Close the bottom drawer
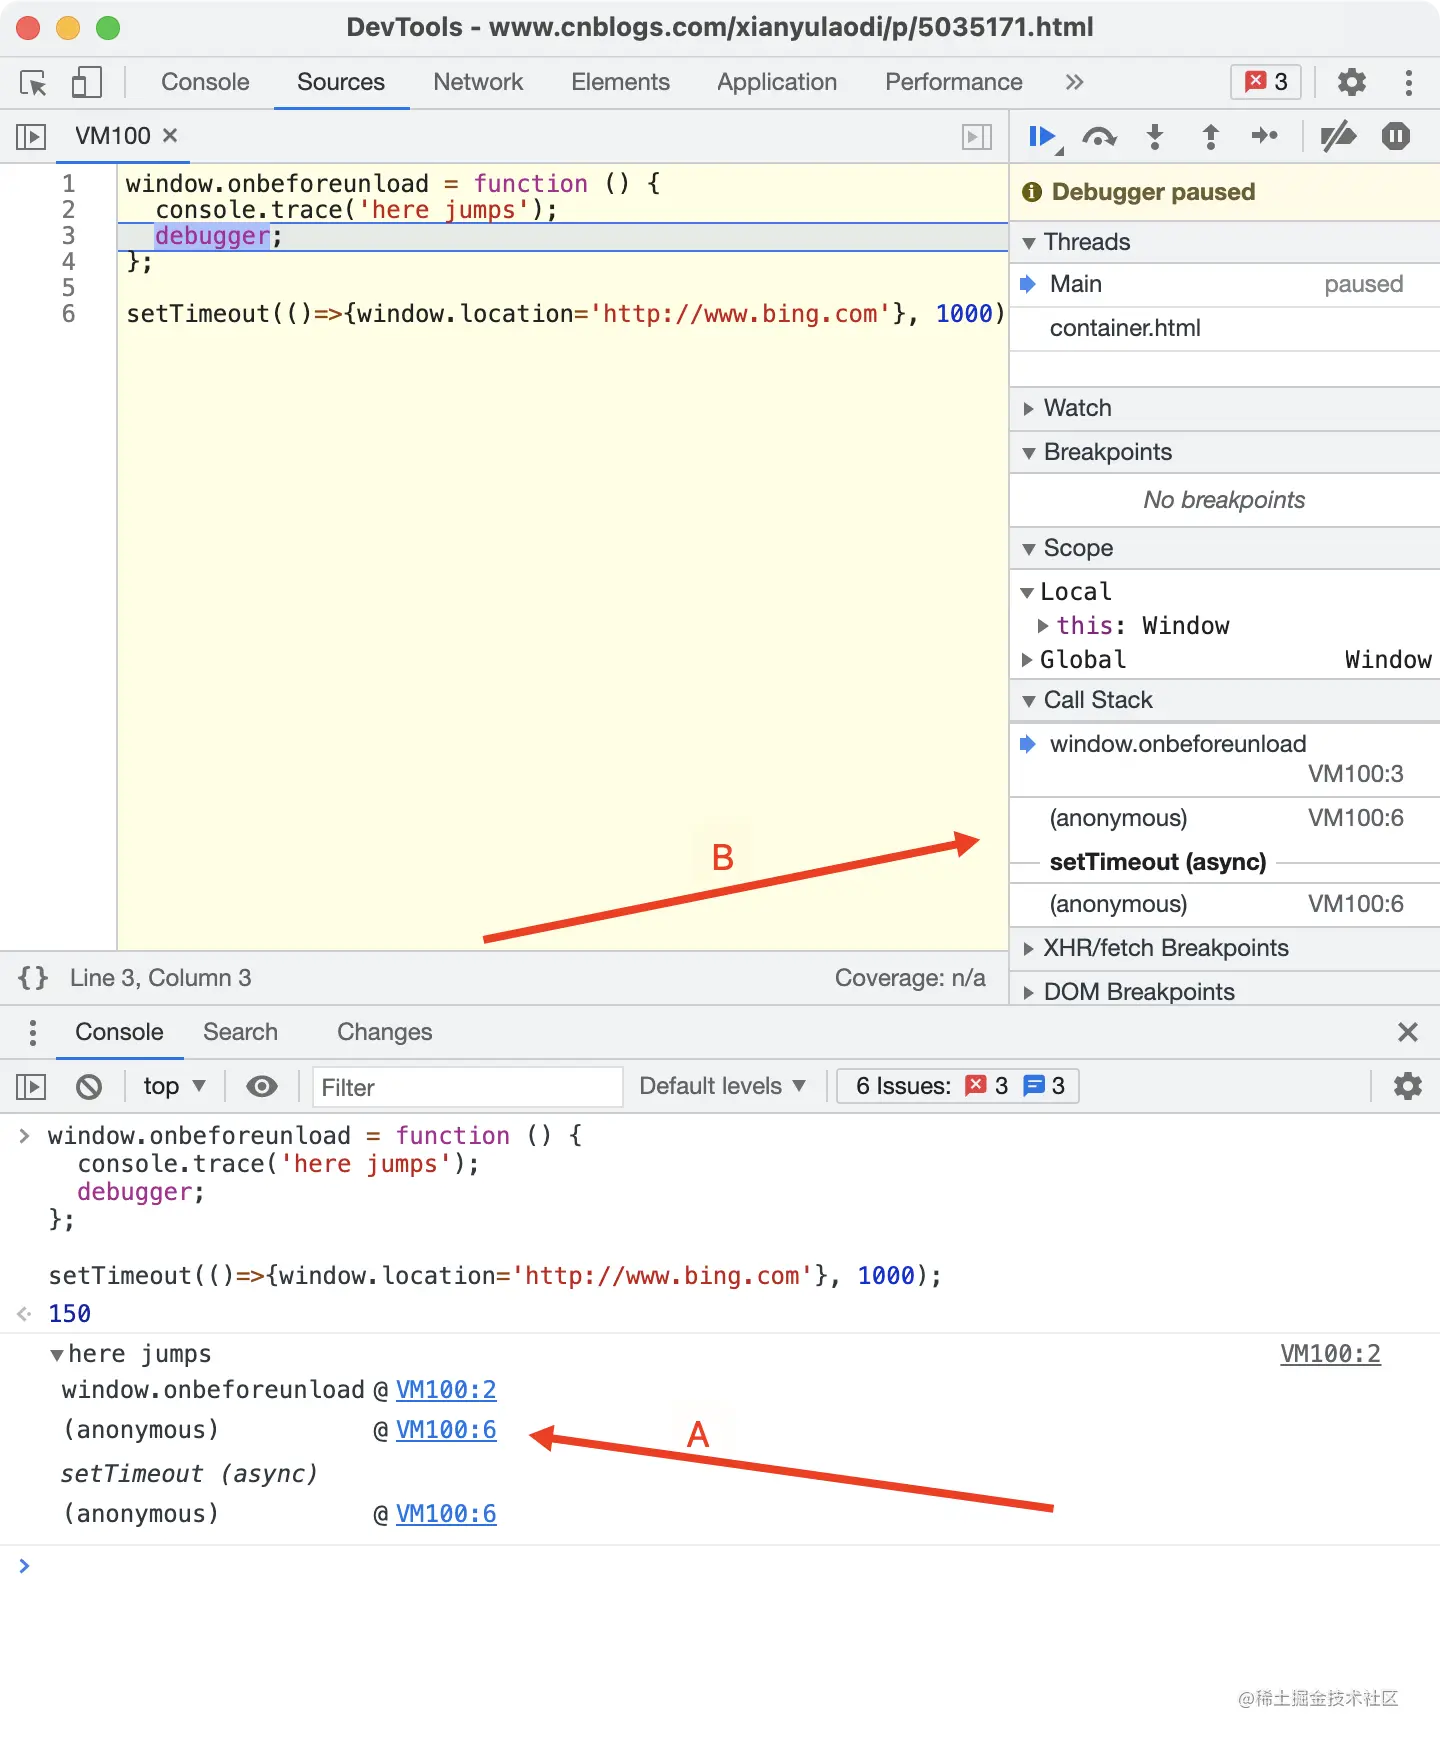1440x1750 pixels. 1407,1032
